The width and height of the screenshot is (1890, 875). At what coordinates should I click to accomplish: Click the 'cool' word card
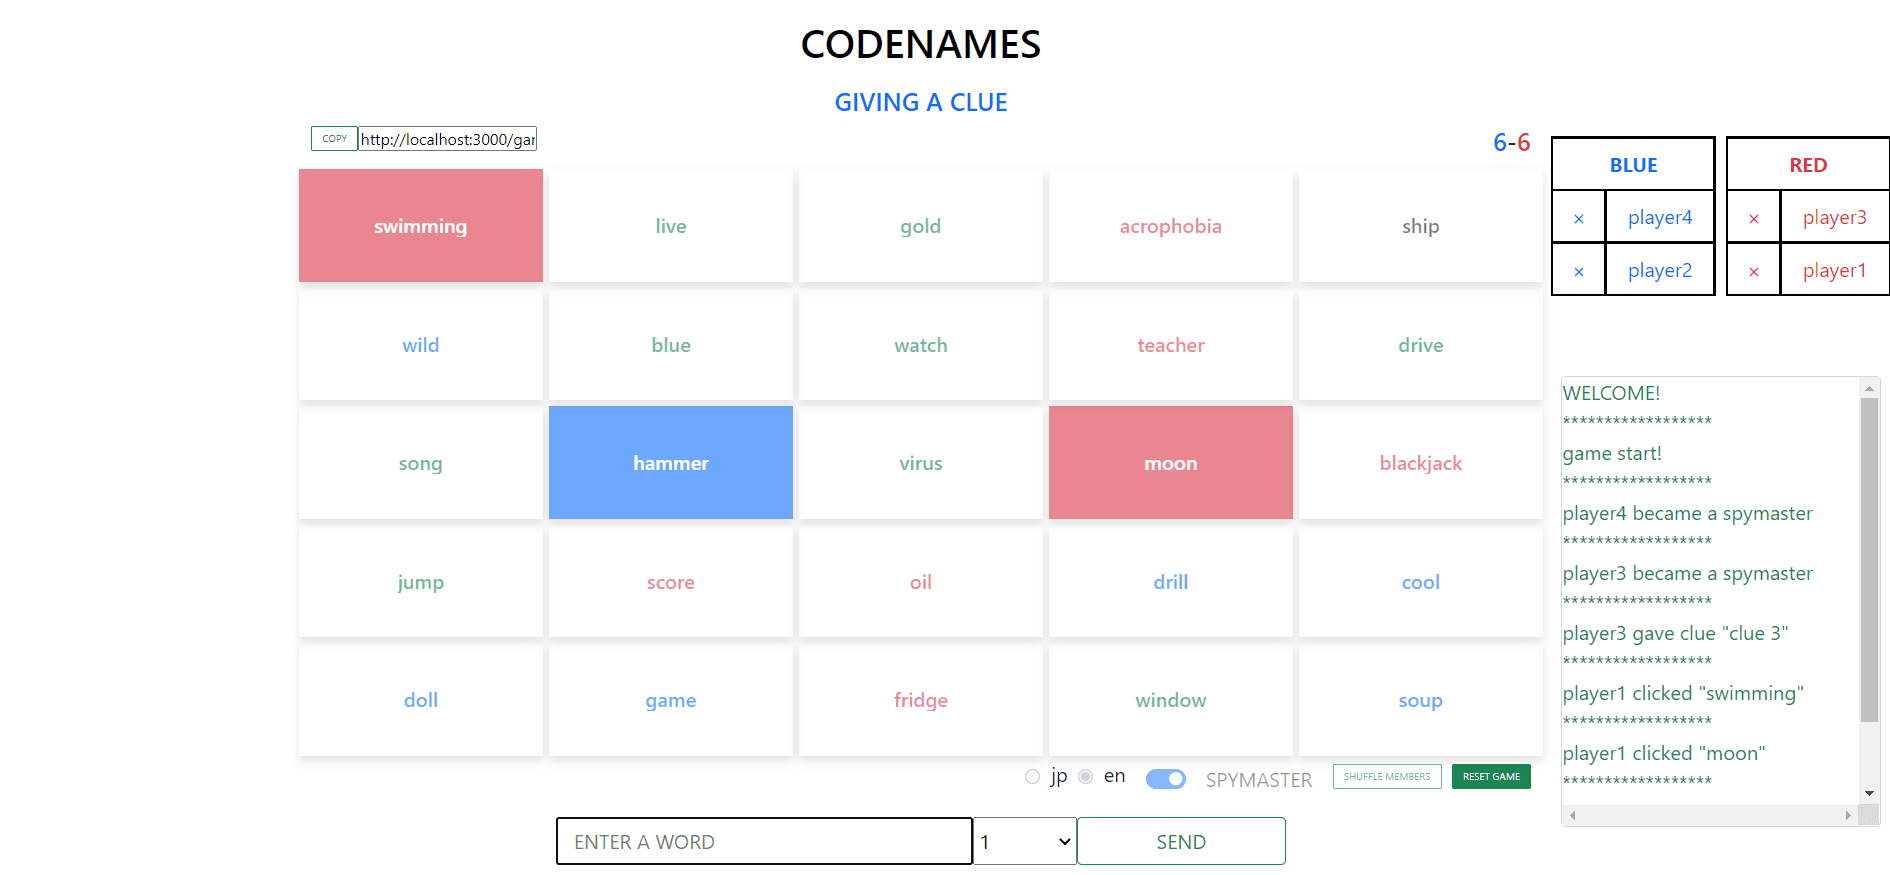click(1421, 582)
